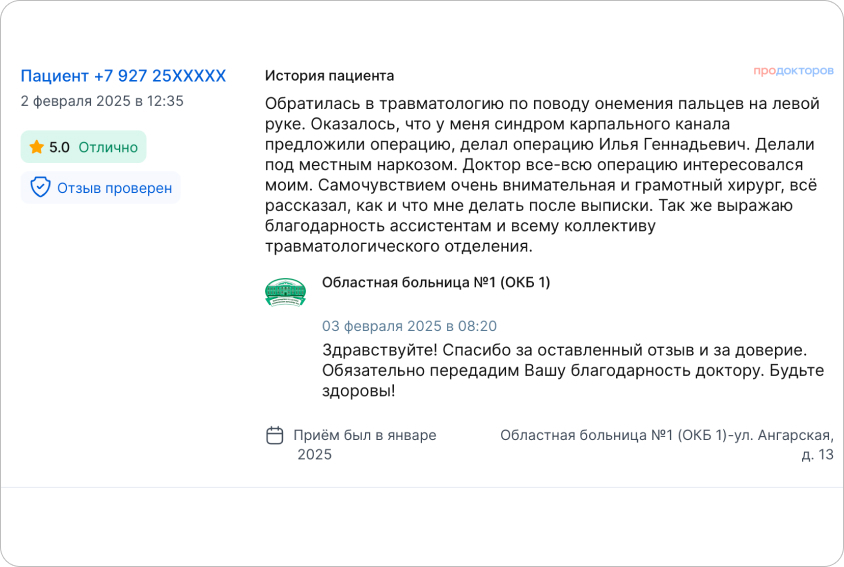Screen dimensions: 844x567
Task: Click the shield checkmark verified icon
Action: [x=40, y=187]
